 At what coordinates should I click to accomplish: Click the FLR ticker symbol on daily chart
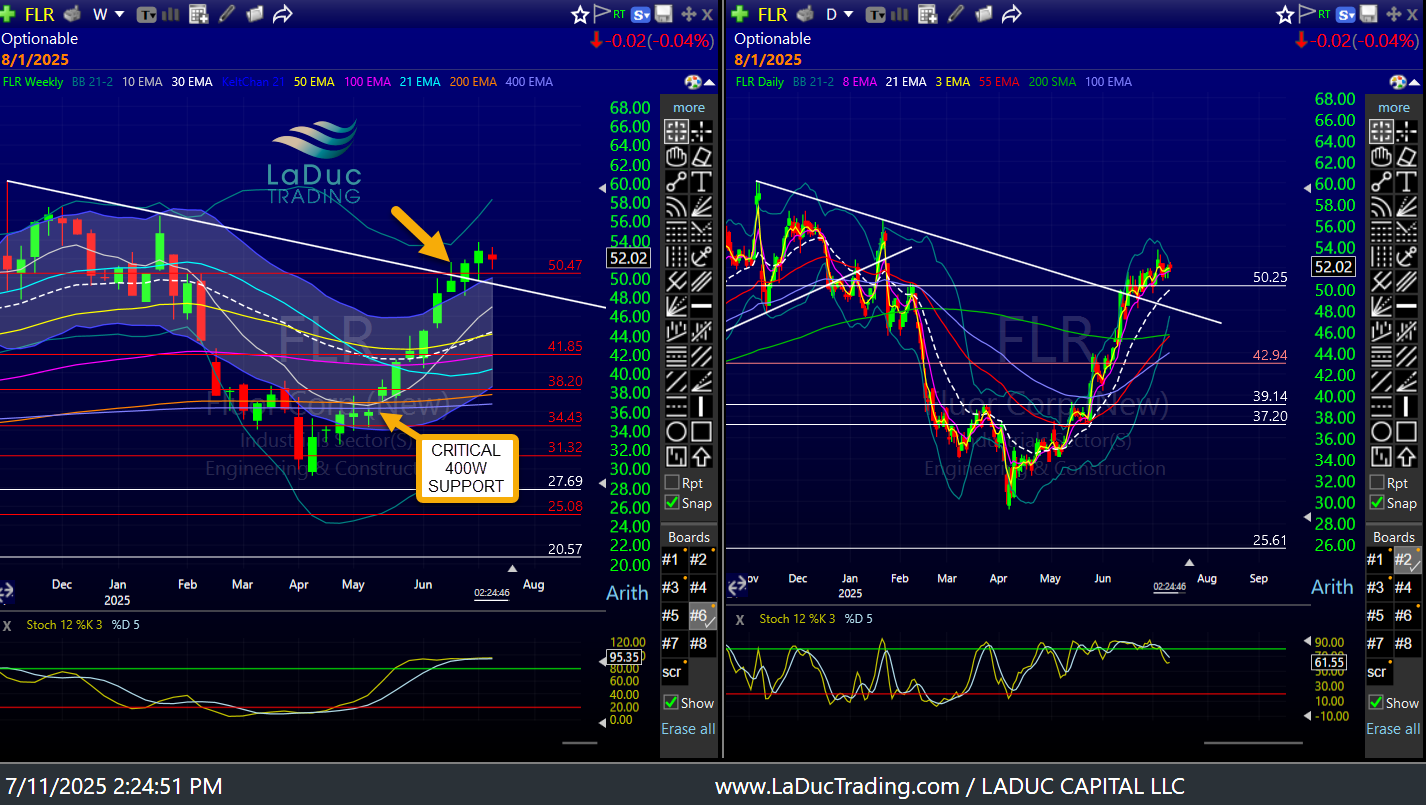pyautogui.click(x=772, y=14)
